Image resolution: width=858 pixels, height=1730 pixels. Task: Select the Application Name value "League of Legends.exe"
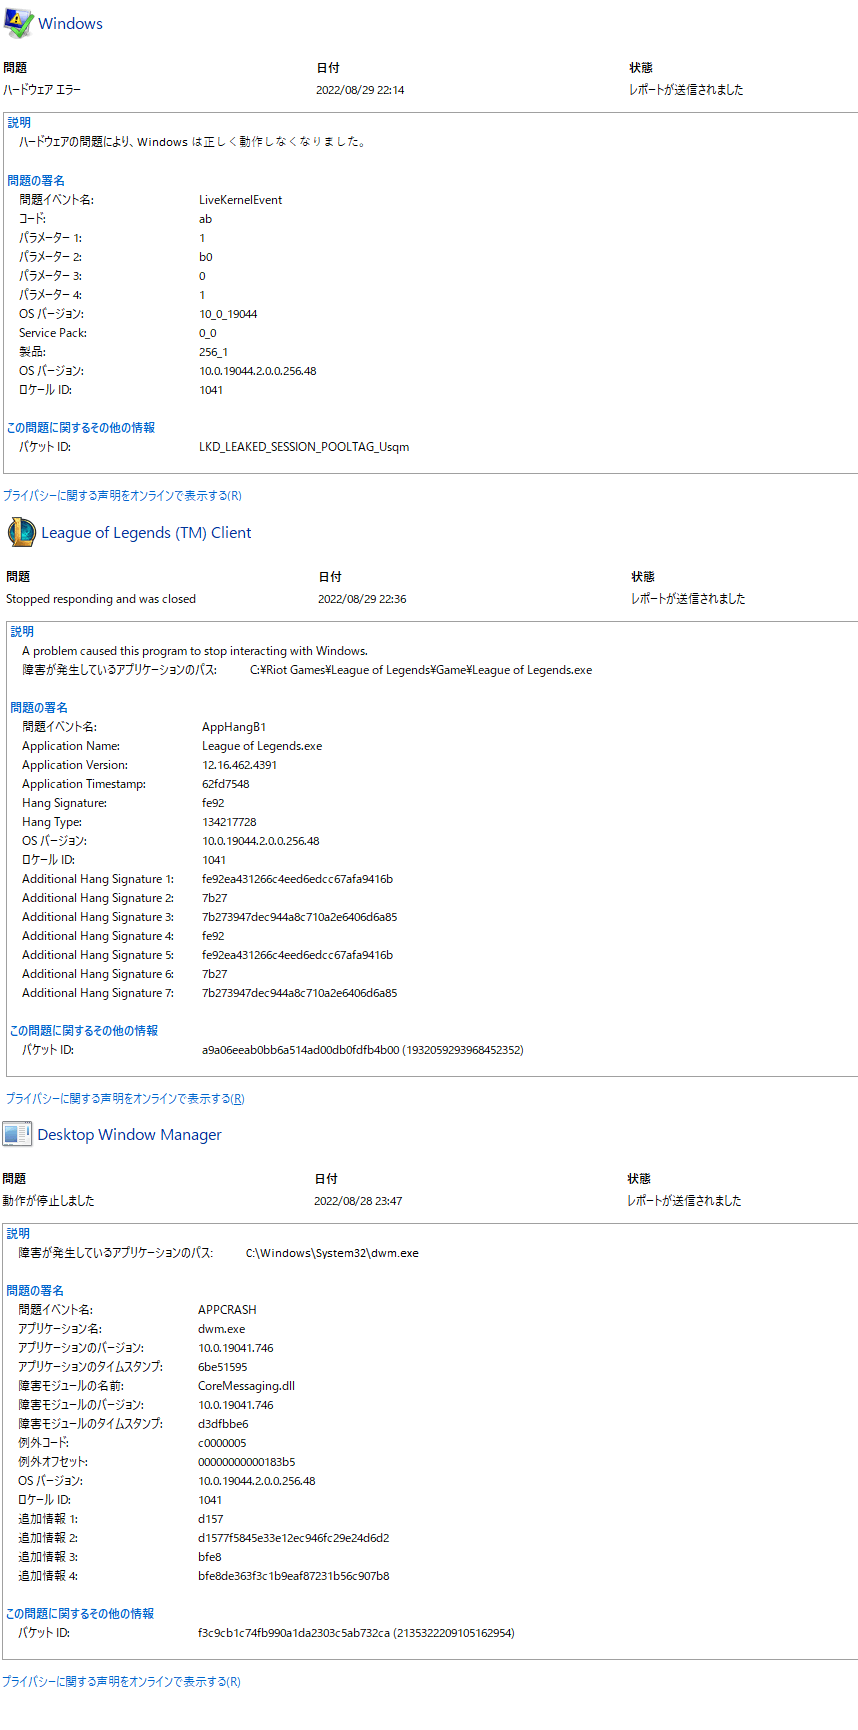click(x=262, y=746)
